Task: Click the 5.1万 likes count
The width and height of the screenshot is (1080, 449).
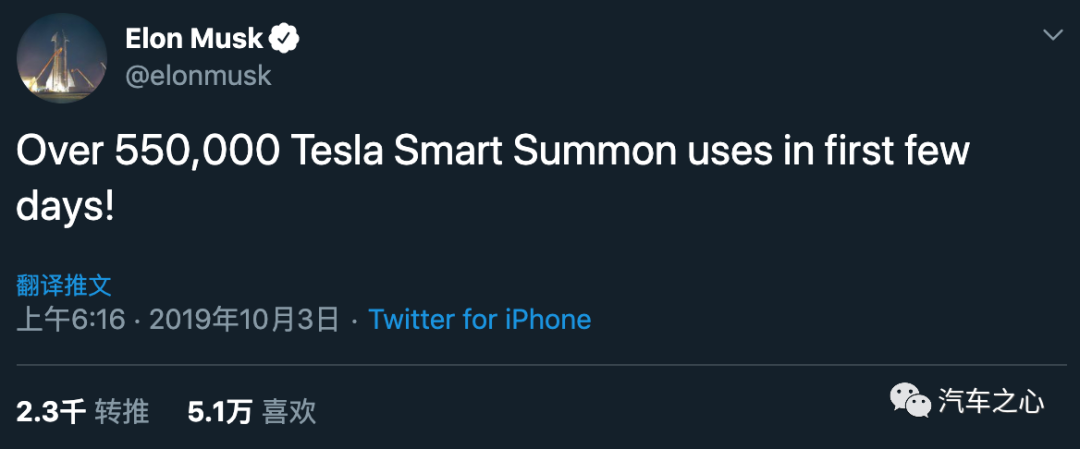Action: (x=219, y=411)
